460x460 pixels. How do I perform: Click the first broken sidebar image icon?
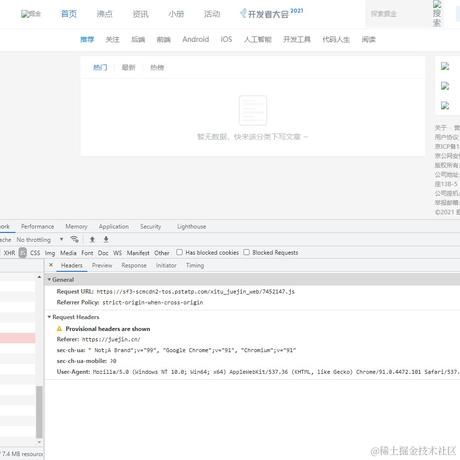click(x=445, y=66)
